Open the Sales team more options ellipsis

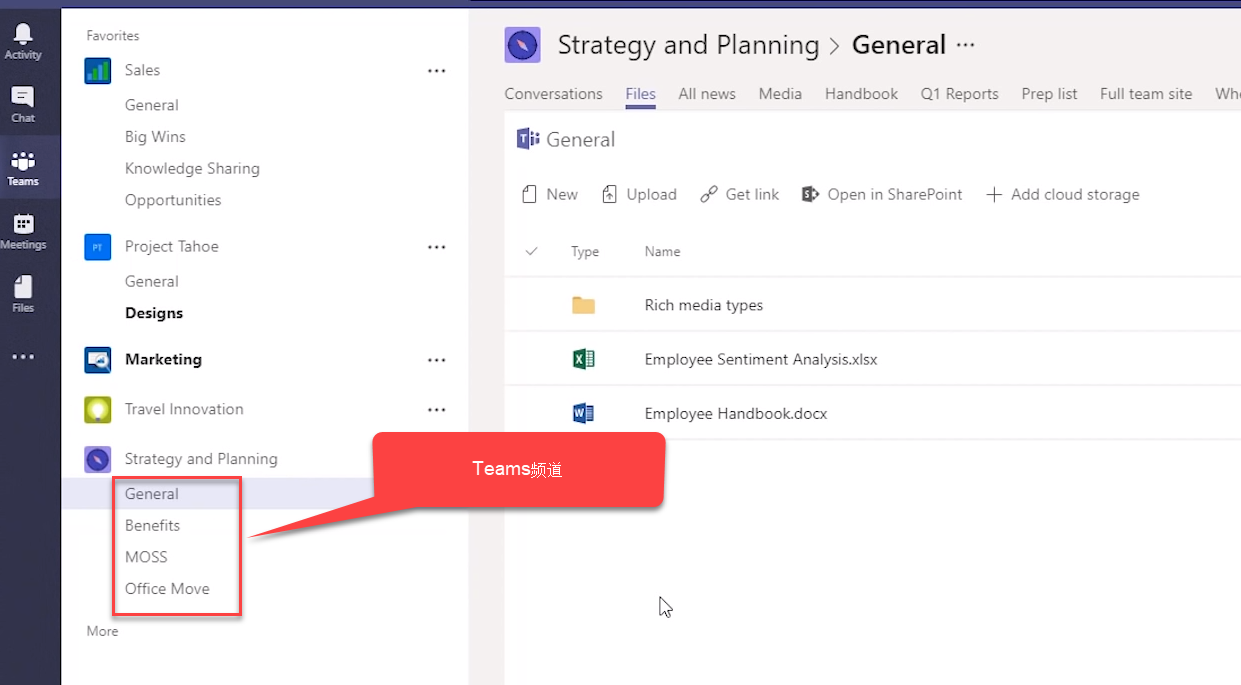pyautogui.click(x=436, y=71)
